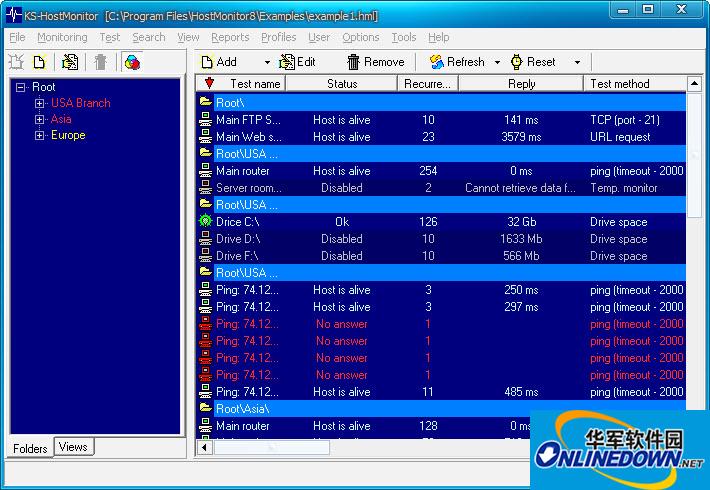The height and width of the screenshot is (490, 710).
Task: Open the Refresh dropdown arrow
Action: [497, 62]
